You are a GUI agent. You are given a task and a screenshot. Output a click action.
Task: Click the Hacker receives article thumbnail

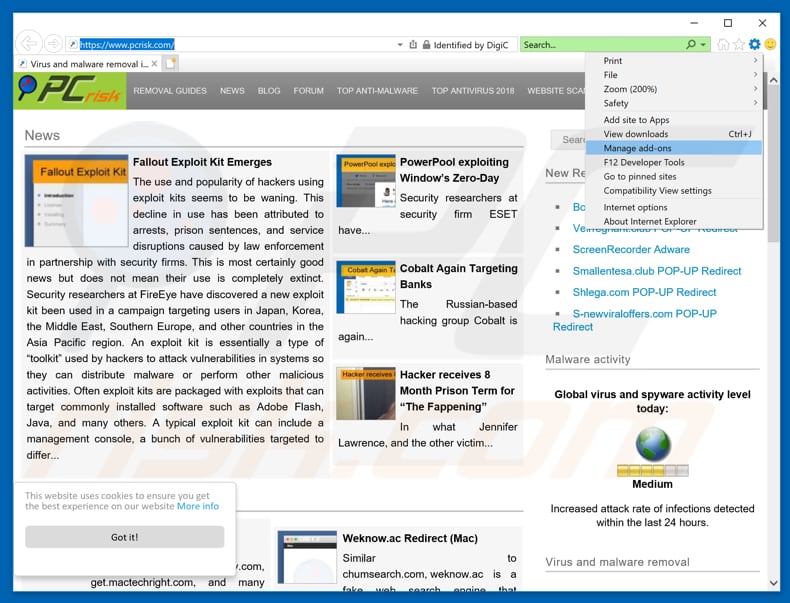pos(366,393)
